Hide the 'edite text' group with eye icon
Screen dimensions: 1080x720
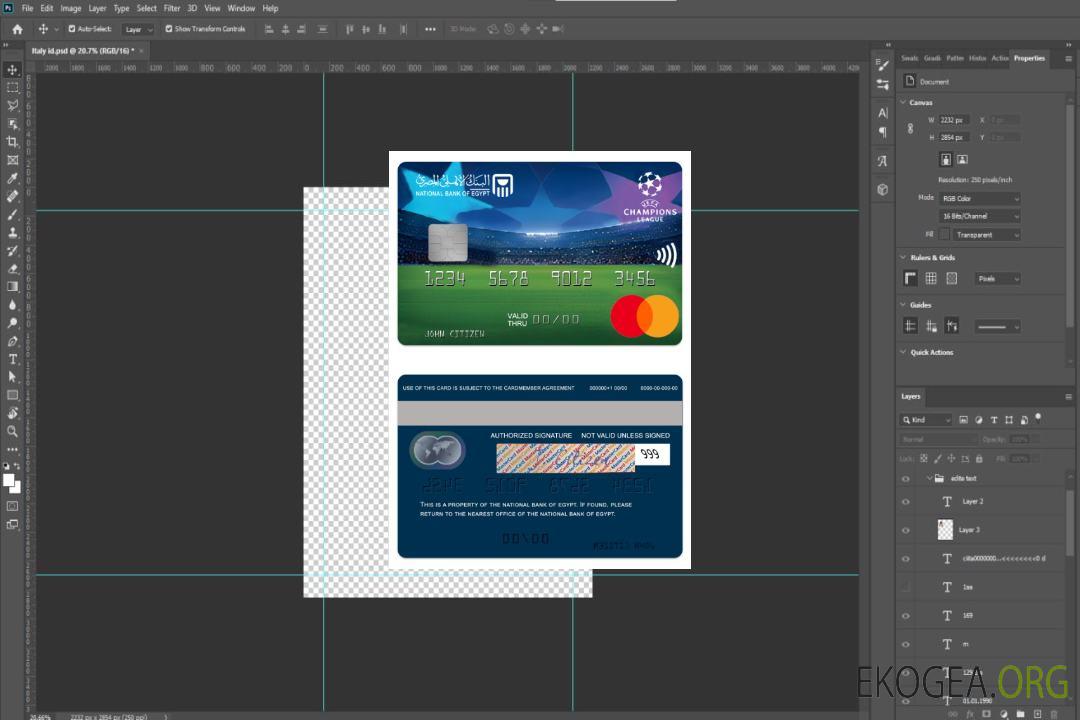pyautogui.click(x=906, y=479)
